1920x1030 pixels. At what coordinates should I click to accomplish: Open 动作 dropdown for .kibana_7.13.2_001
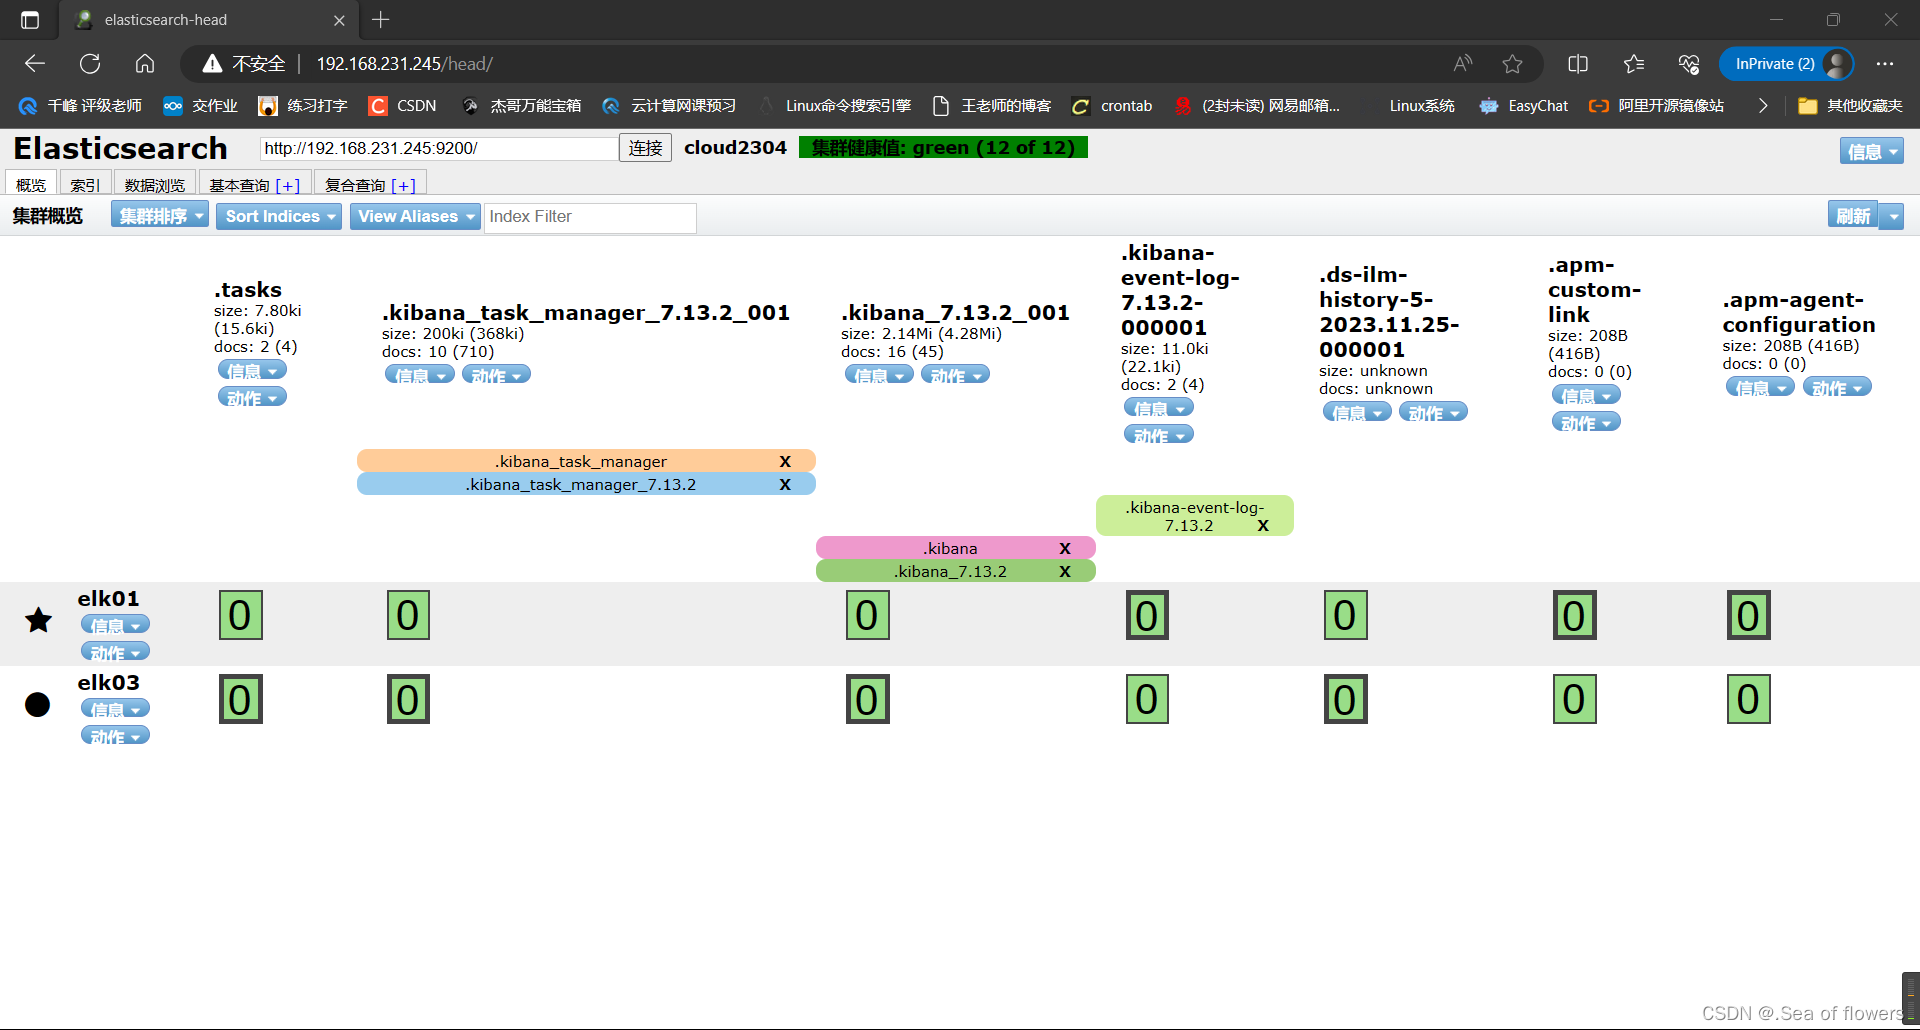point(956,375)
